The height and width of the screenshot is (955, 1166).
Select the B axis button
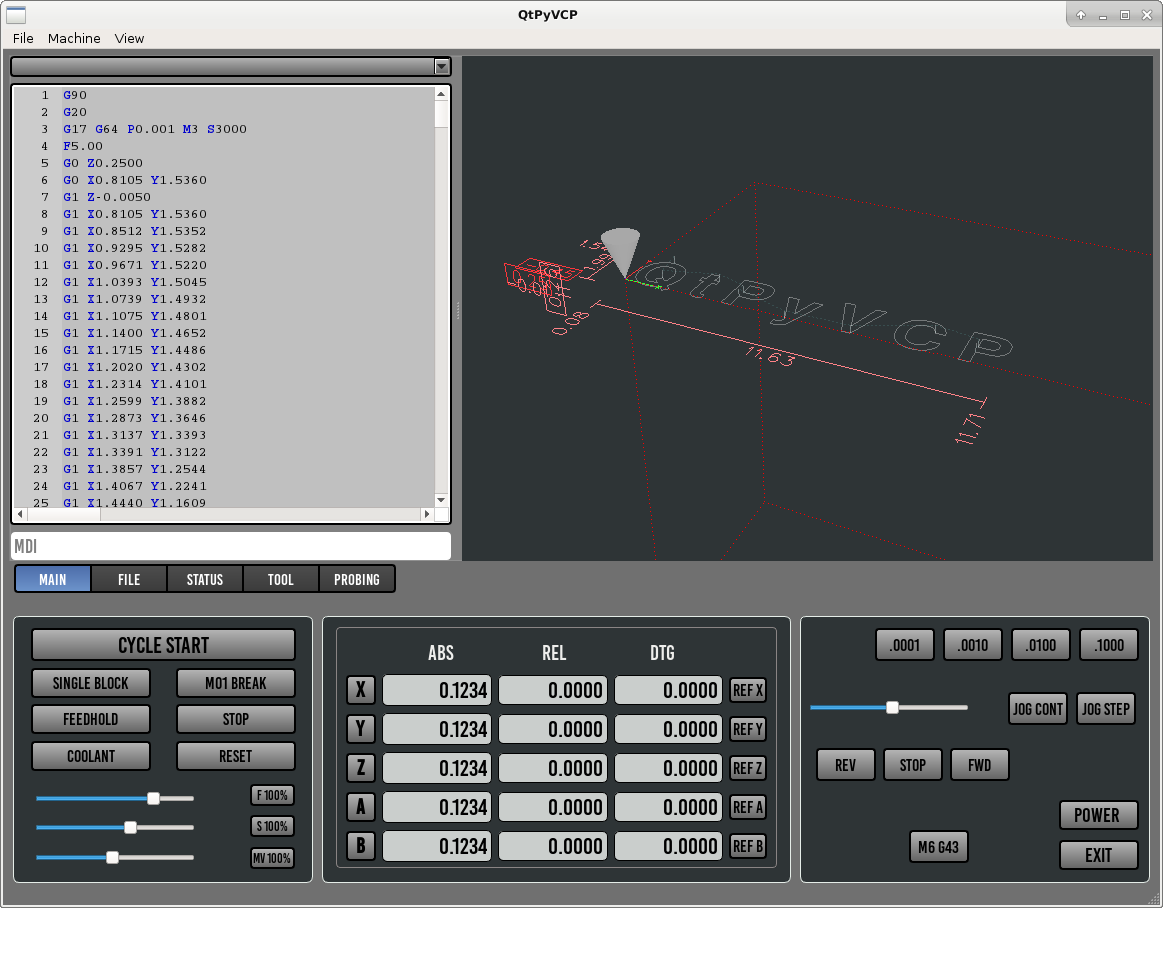coord(361,846)
